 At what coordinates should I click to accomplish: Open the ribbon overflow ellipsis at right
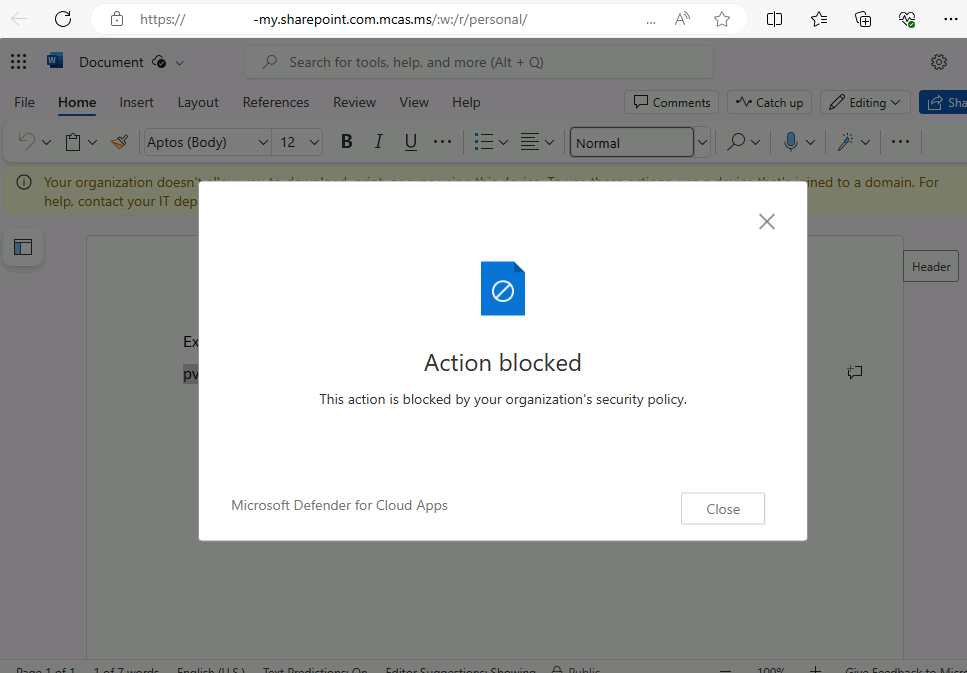pos(900,142)
